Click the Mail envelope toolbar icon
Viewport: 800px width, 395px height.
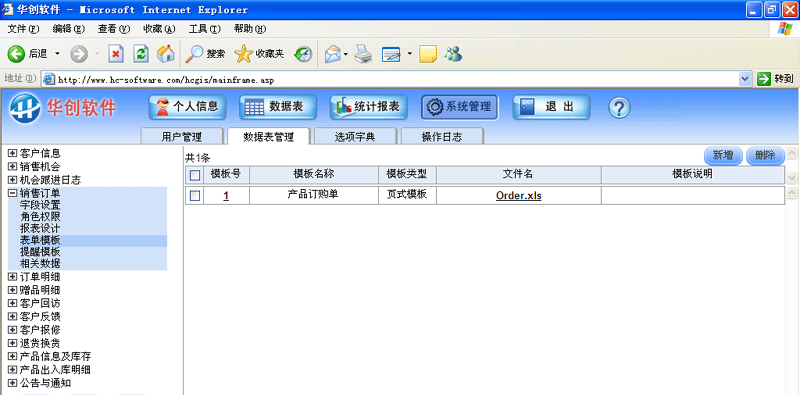[x=333, y=54]
